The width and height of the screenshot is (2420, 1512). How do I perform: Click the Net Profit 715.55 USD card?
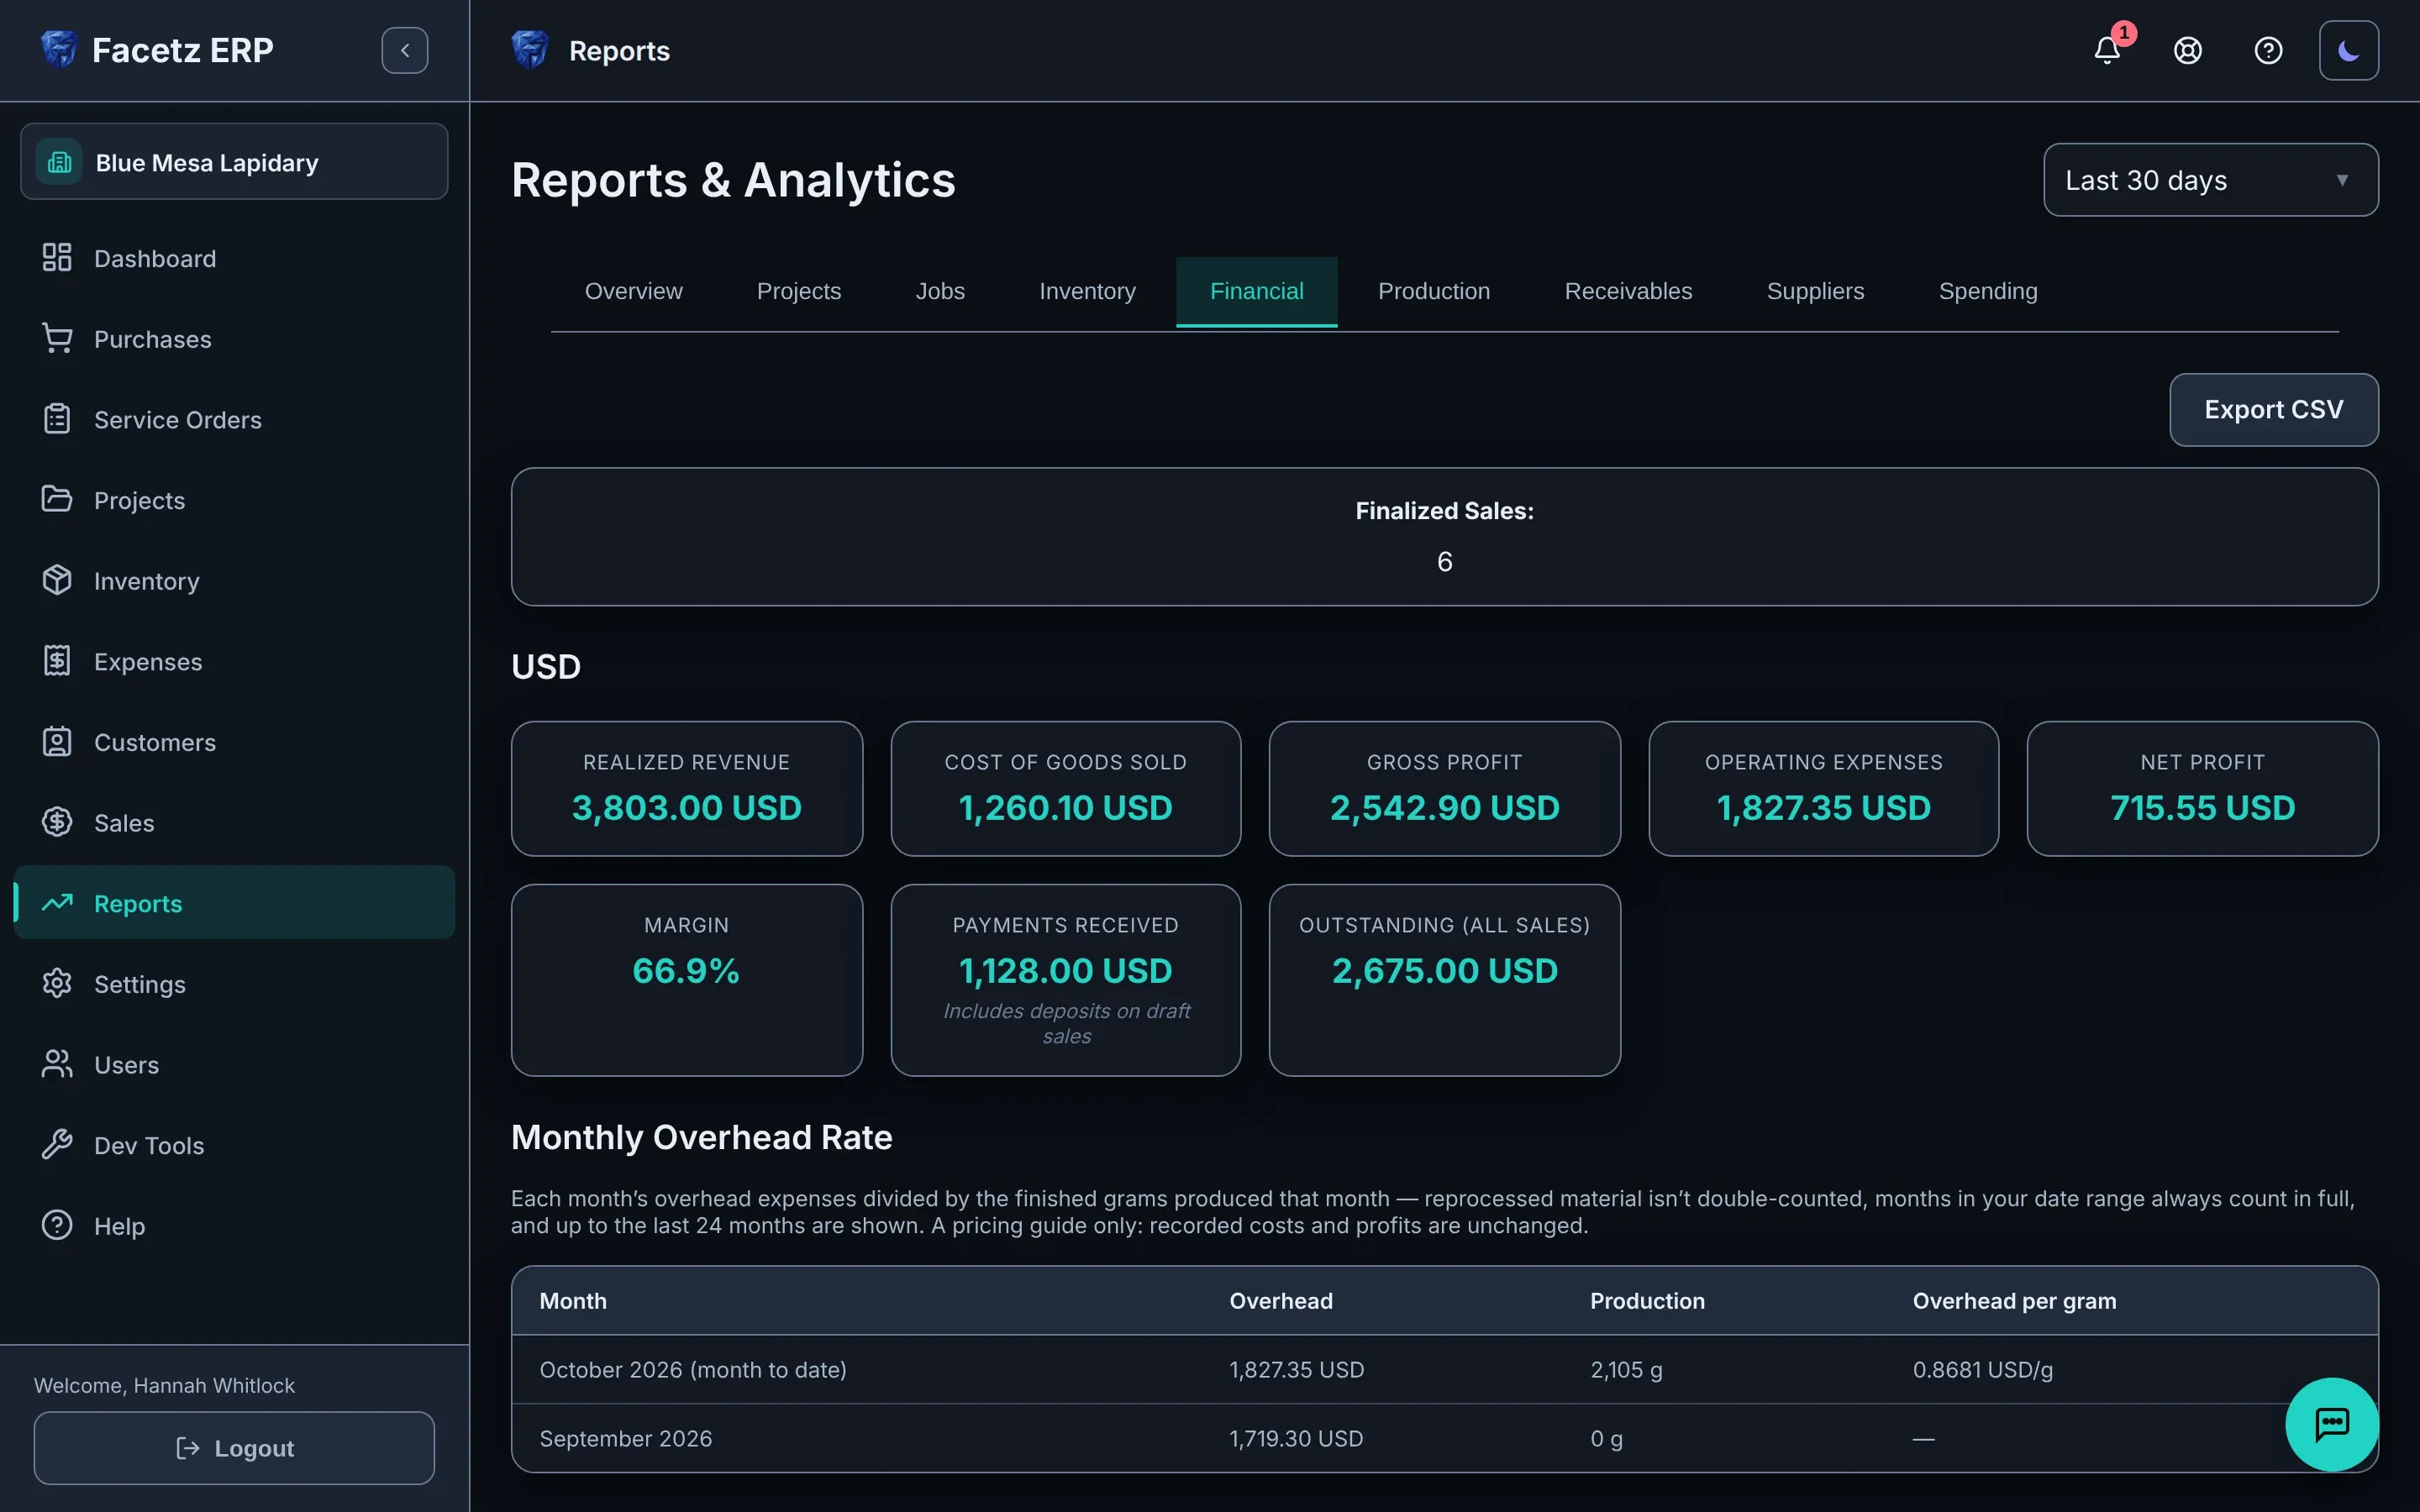point(2202,789)
